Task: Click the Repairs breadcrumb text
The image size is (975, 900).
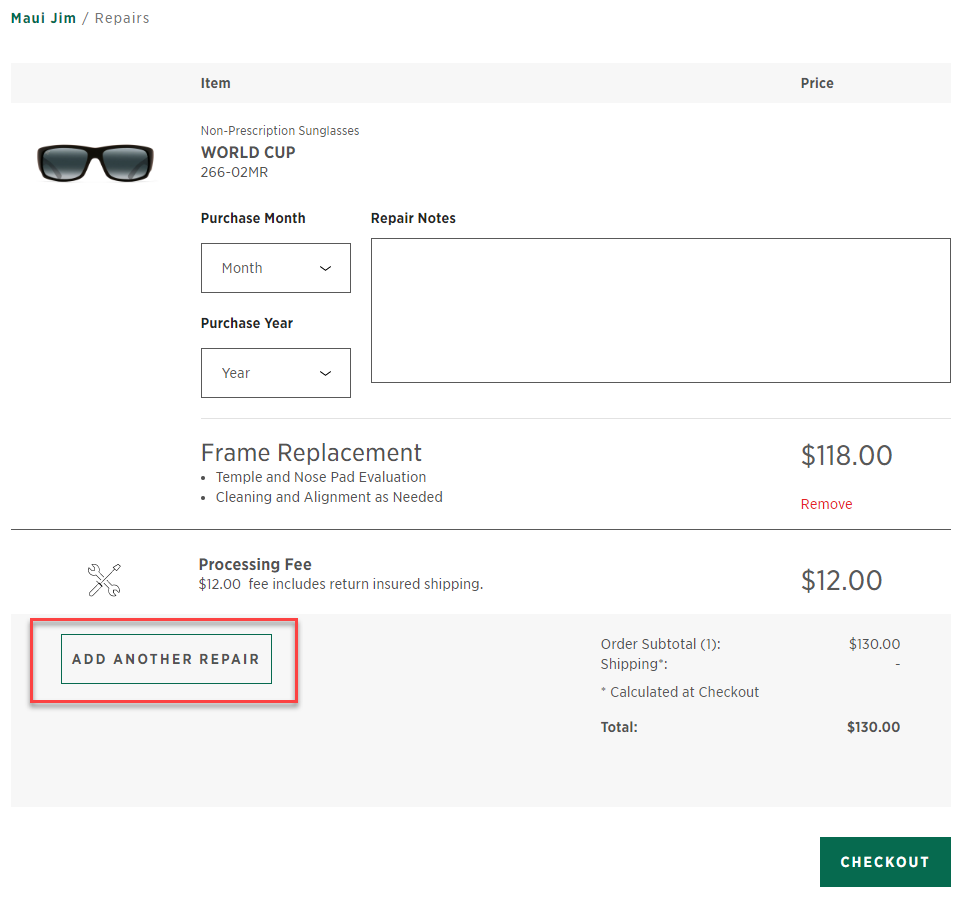Action: pyautogui.click(x=122, y=18)
